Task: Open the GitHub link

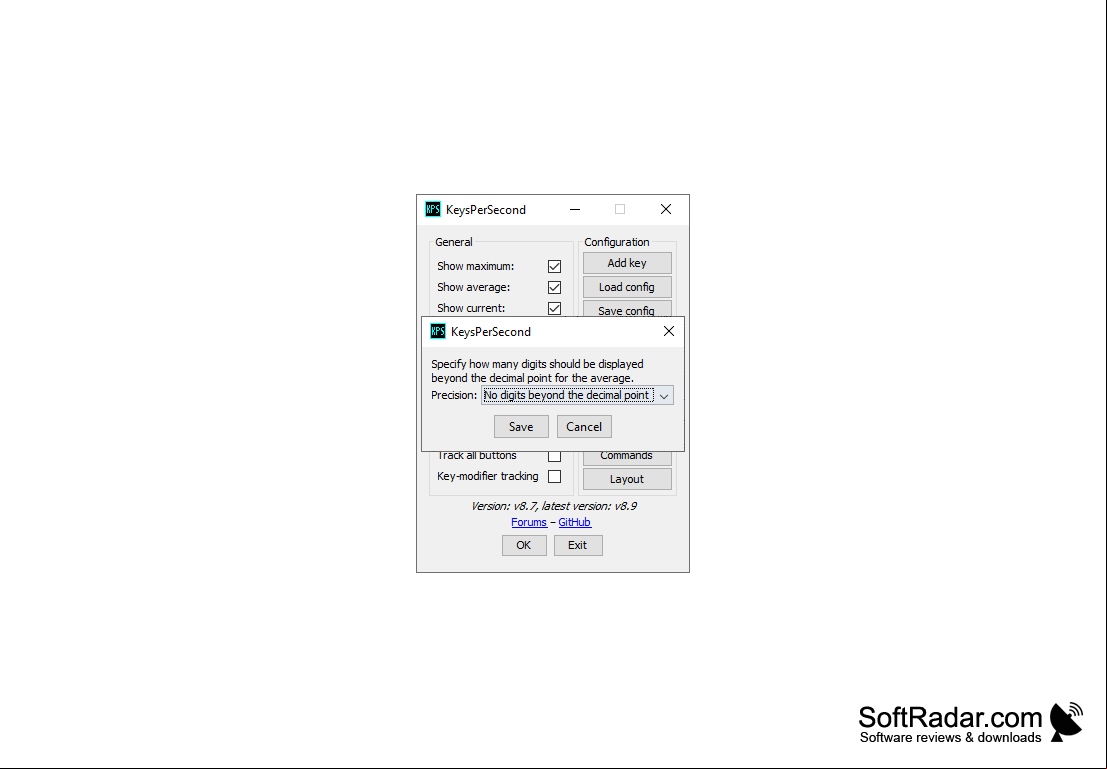Action: (575, 522)
